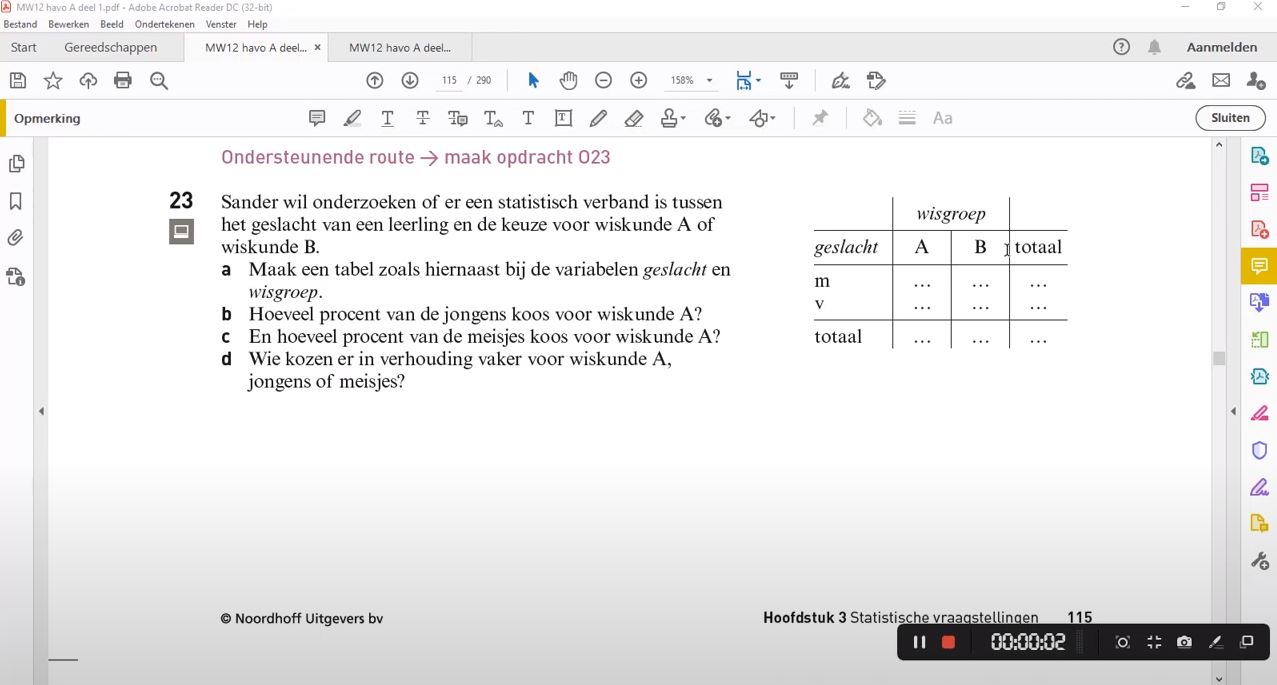Switch to the Gereedschappen tab

tap(111, 47)
